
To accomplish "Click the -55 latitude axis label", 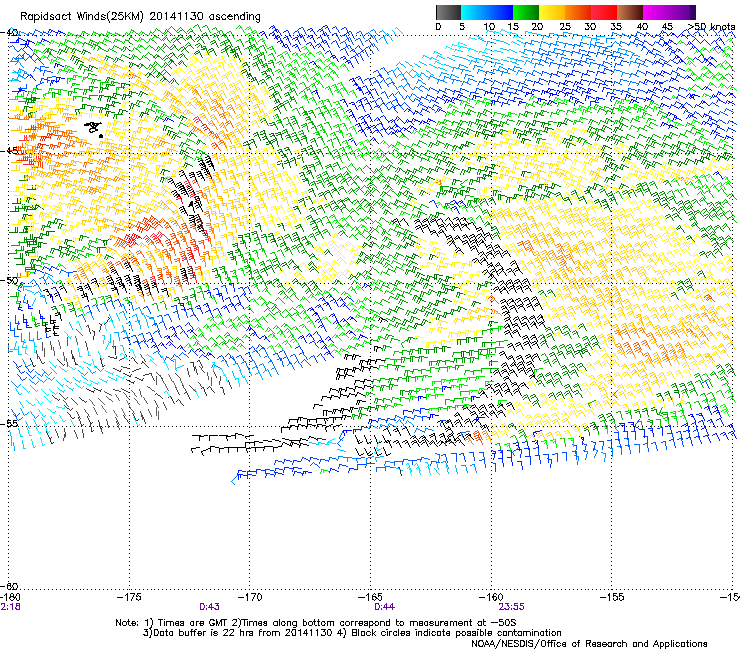I will point(10,424).
